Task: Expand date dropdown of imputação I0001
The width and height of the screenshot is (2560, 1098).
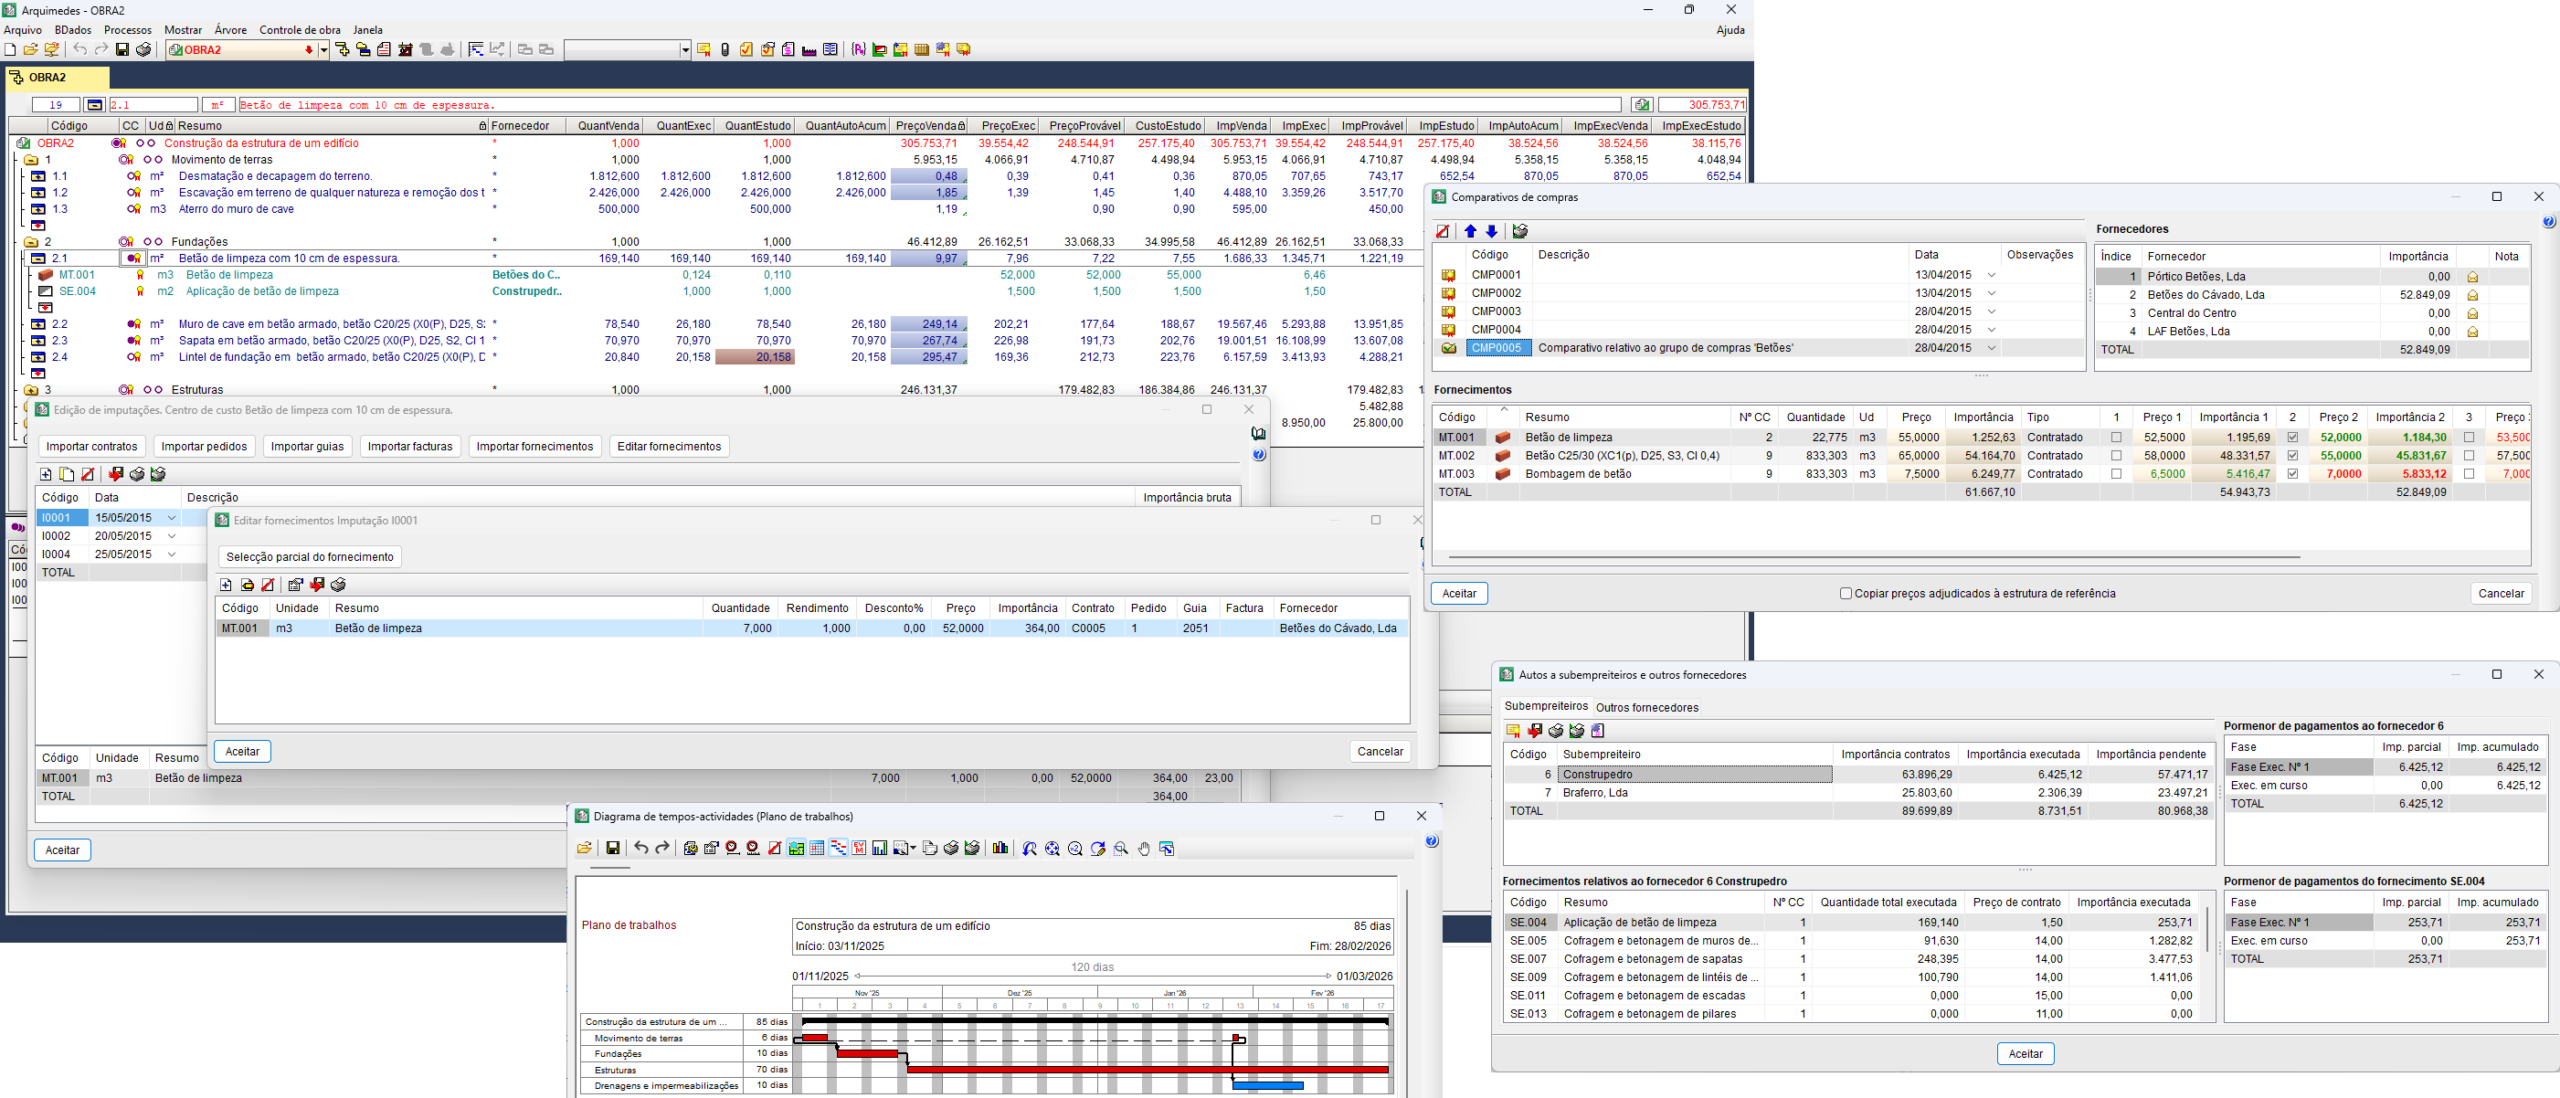Action: tap(172, 518)
